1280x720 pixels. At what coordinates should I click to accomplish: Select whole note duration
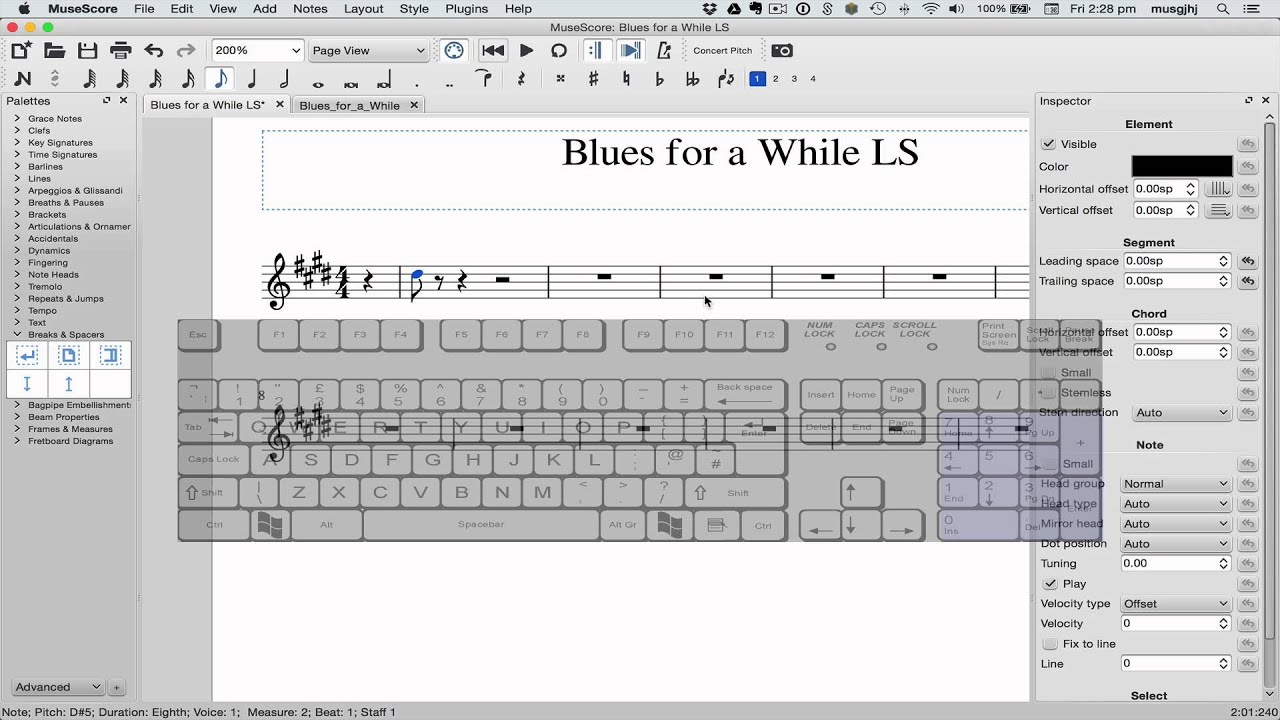(318, 83)
